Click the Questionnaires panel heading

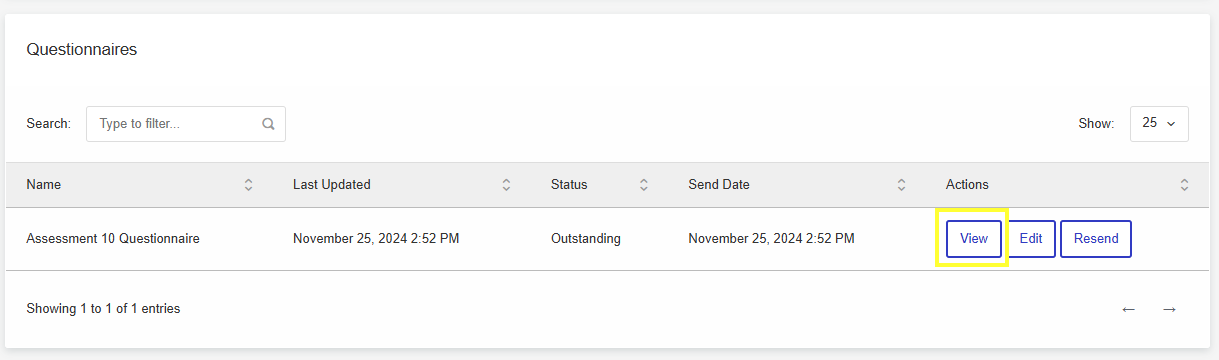pyautogui.click(x=82, y=50)
